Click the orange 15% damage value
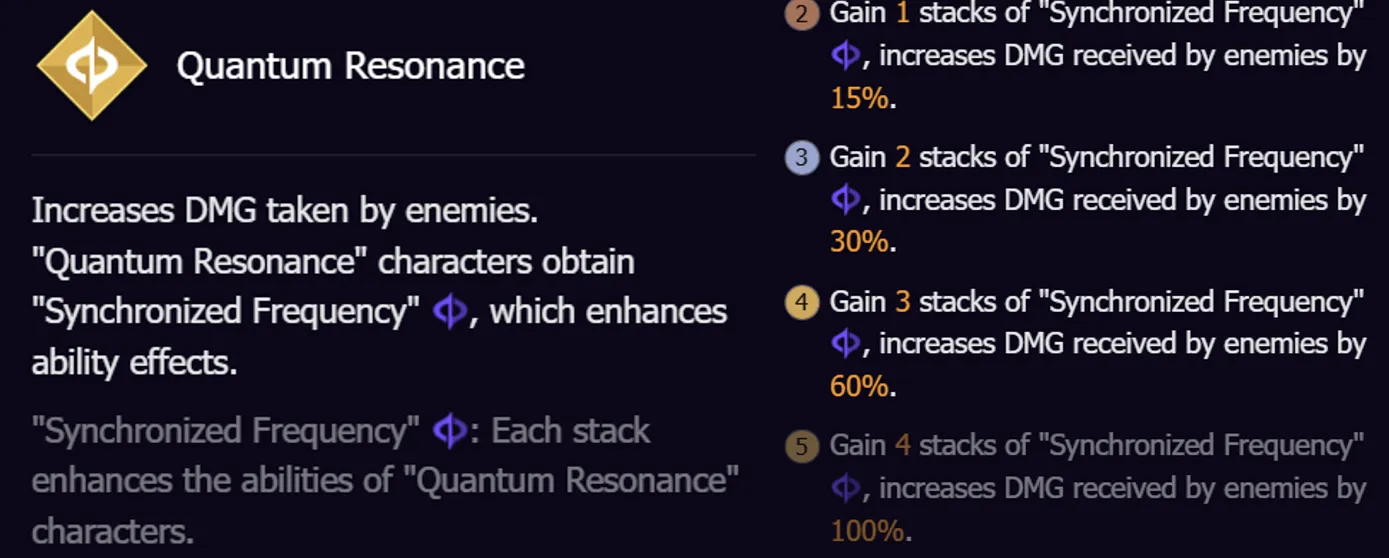The image size is (1389, 558). click(x=858, y=99)
